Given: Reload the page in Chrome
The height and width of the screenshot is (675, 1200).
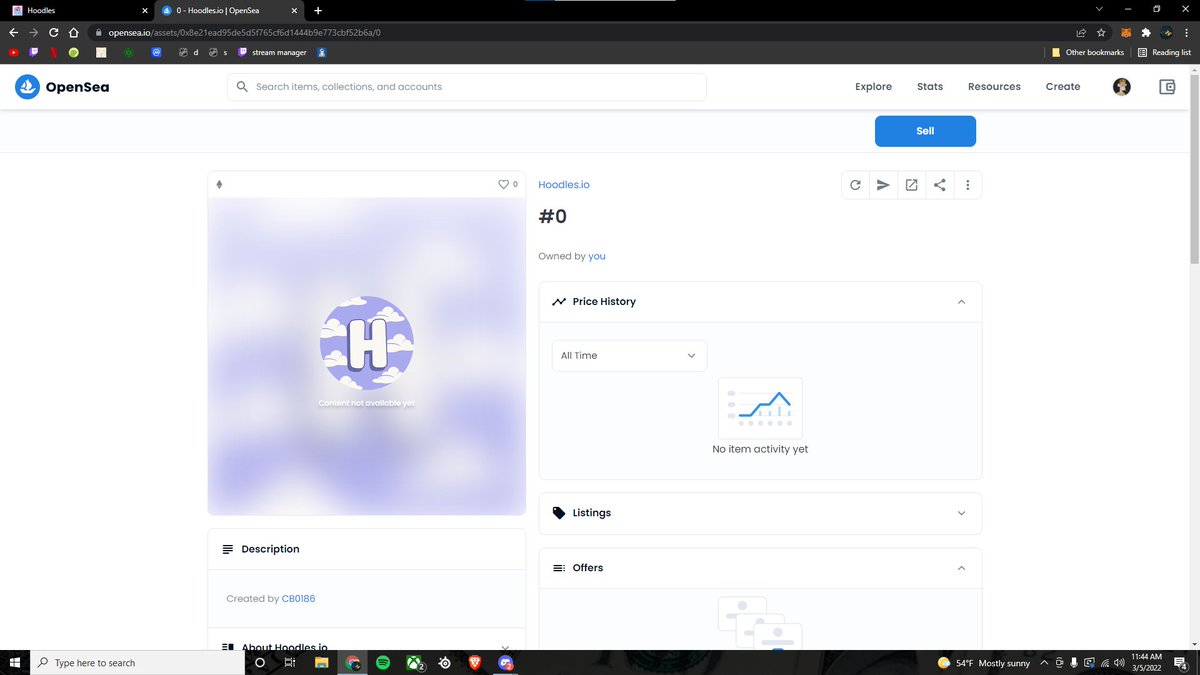Looking at the screenshot, I should pos(53,32).
